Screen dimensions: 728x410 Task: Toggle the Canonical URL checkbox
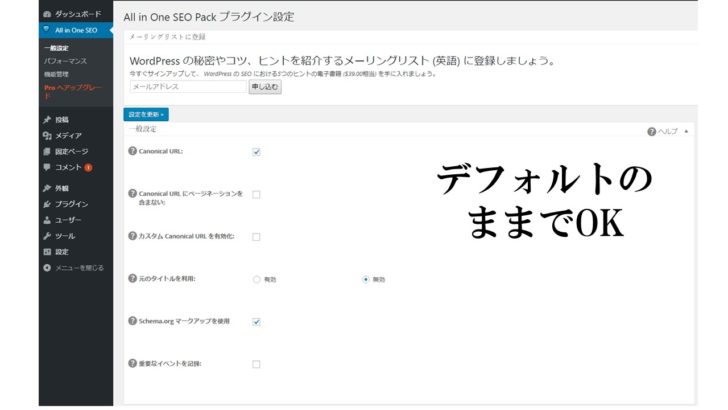tap(256, 152)
